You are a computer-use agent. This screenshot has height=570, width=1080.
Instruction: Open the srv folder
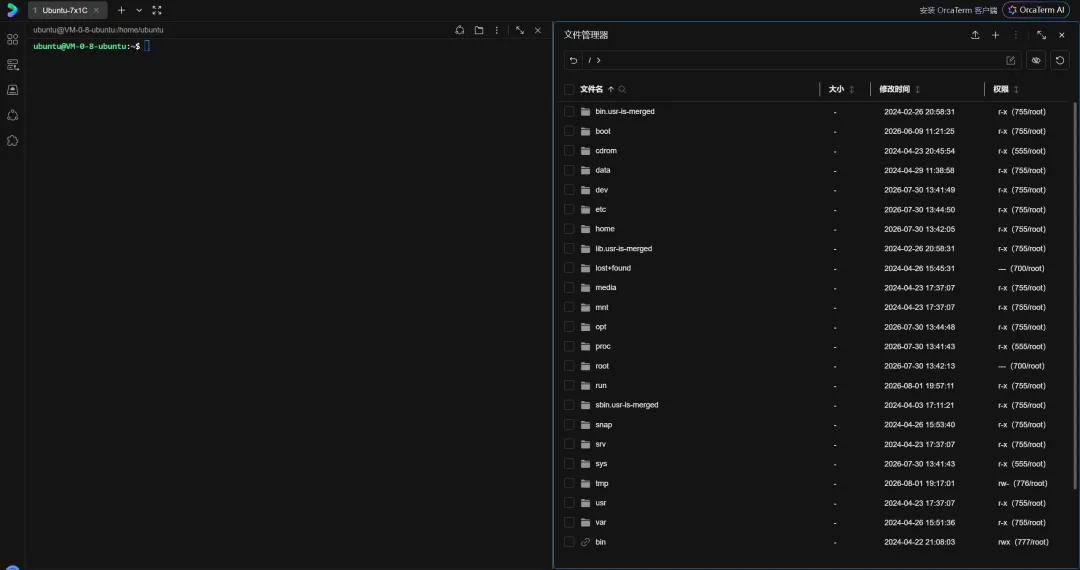(601, 445)
